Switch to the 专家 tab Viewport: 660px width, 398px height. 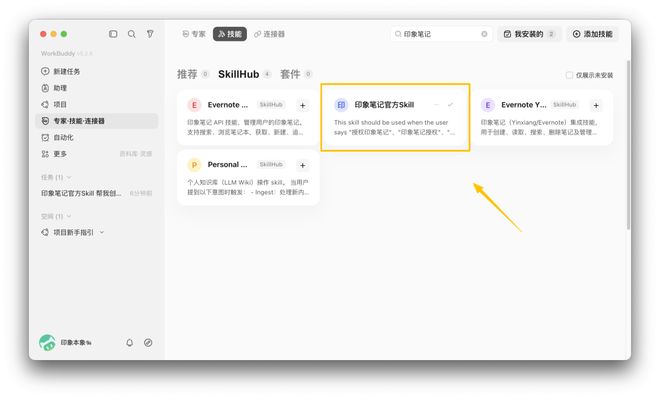click(194, 34)
